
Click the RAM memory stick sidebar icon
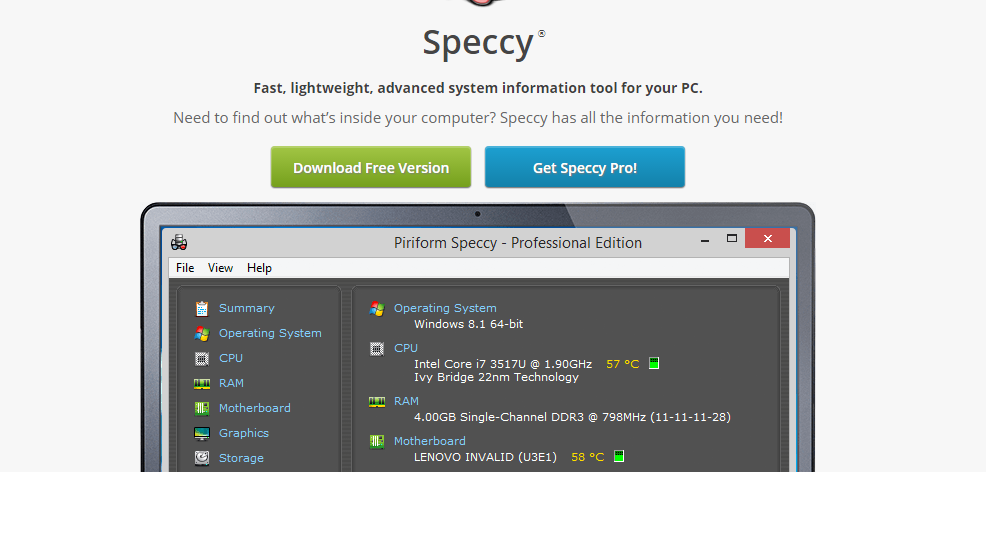202,383
